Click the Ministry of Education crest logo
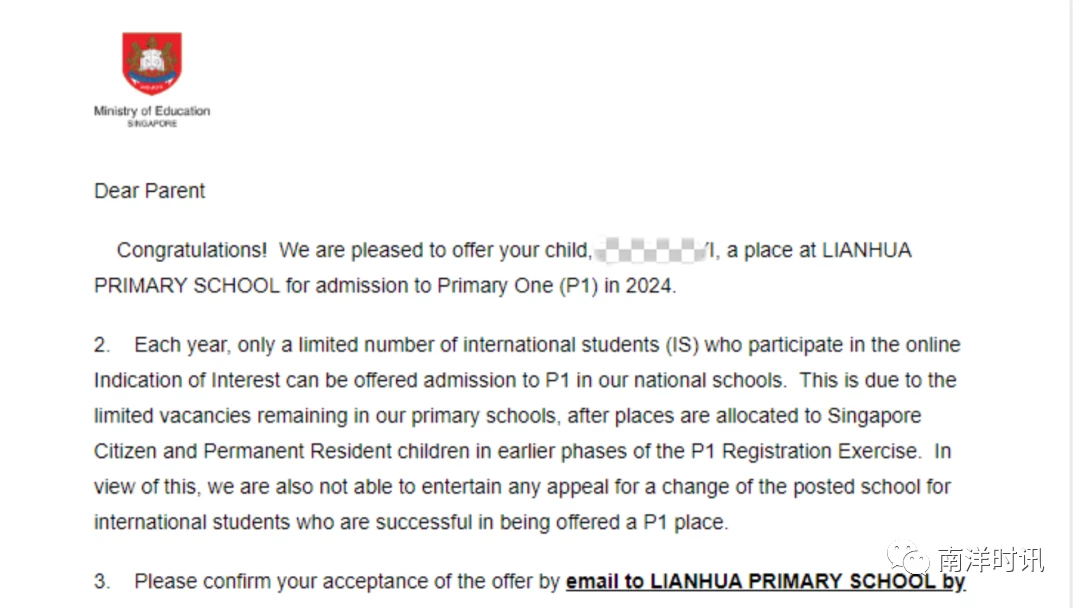The height and width of the screenshot is (608, 1080). (152, 63)
